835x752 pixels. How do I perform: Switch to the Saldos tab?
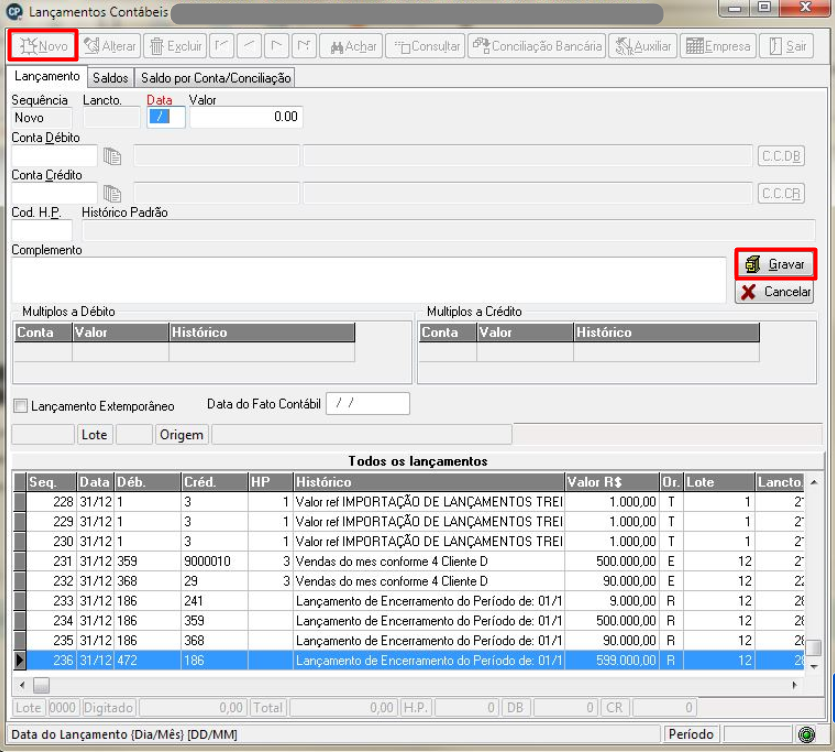110,78
